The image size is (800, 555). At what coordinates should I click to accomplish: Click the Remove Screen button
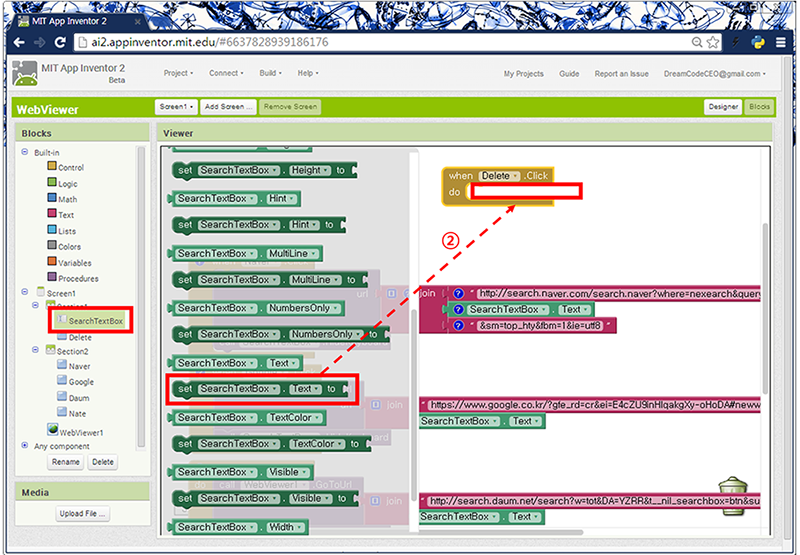coord(290,107)
